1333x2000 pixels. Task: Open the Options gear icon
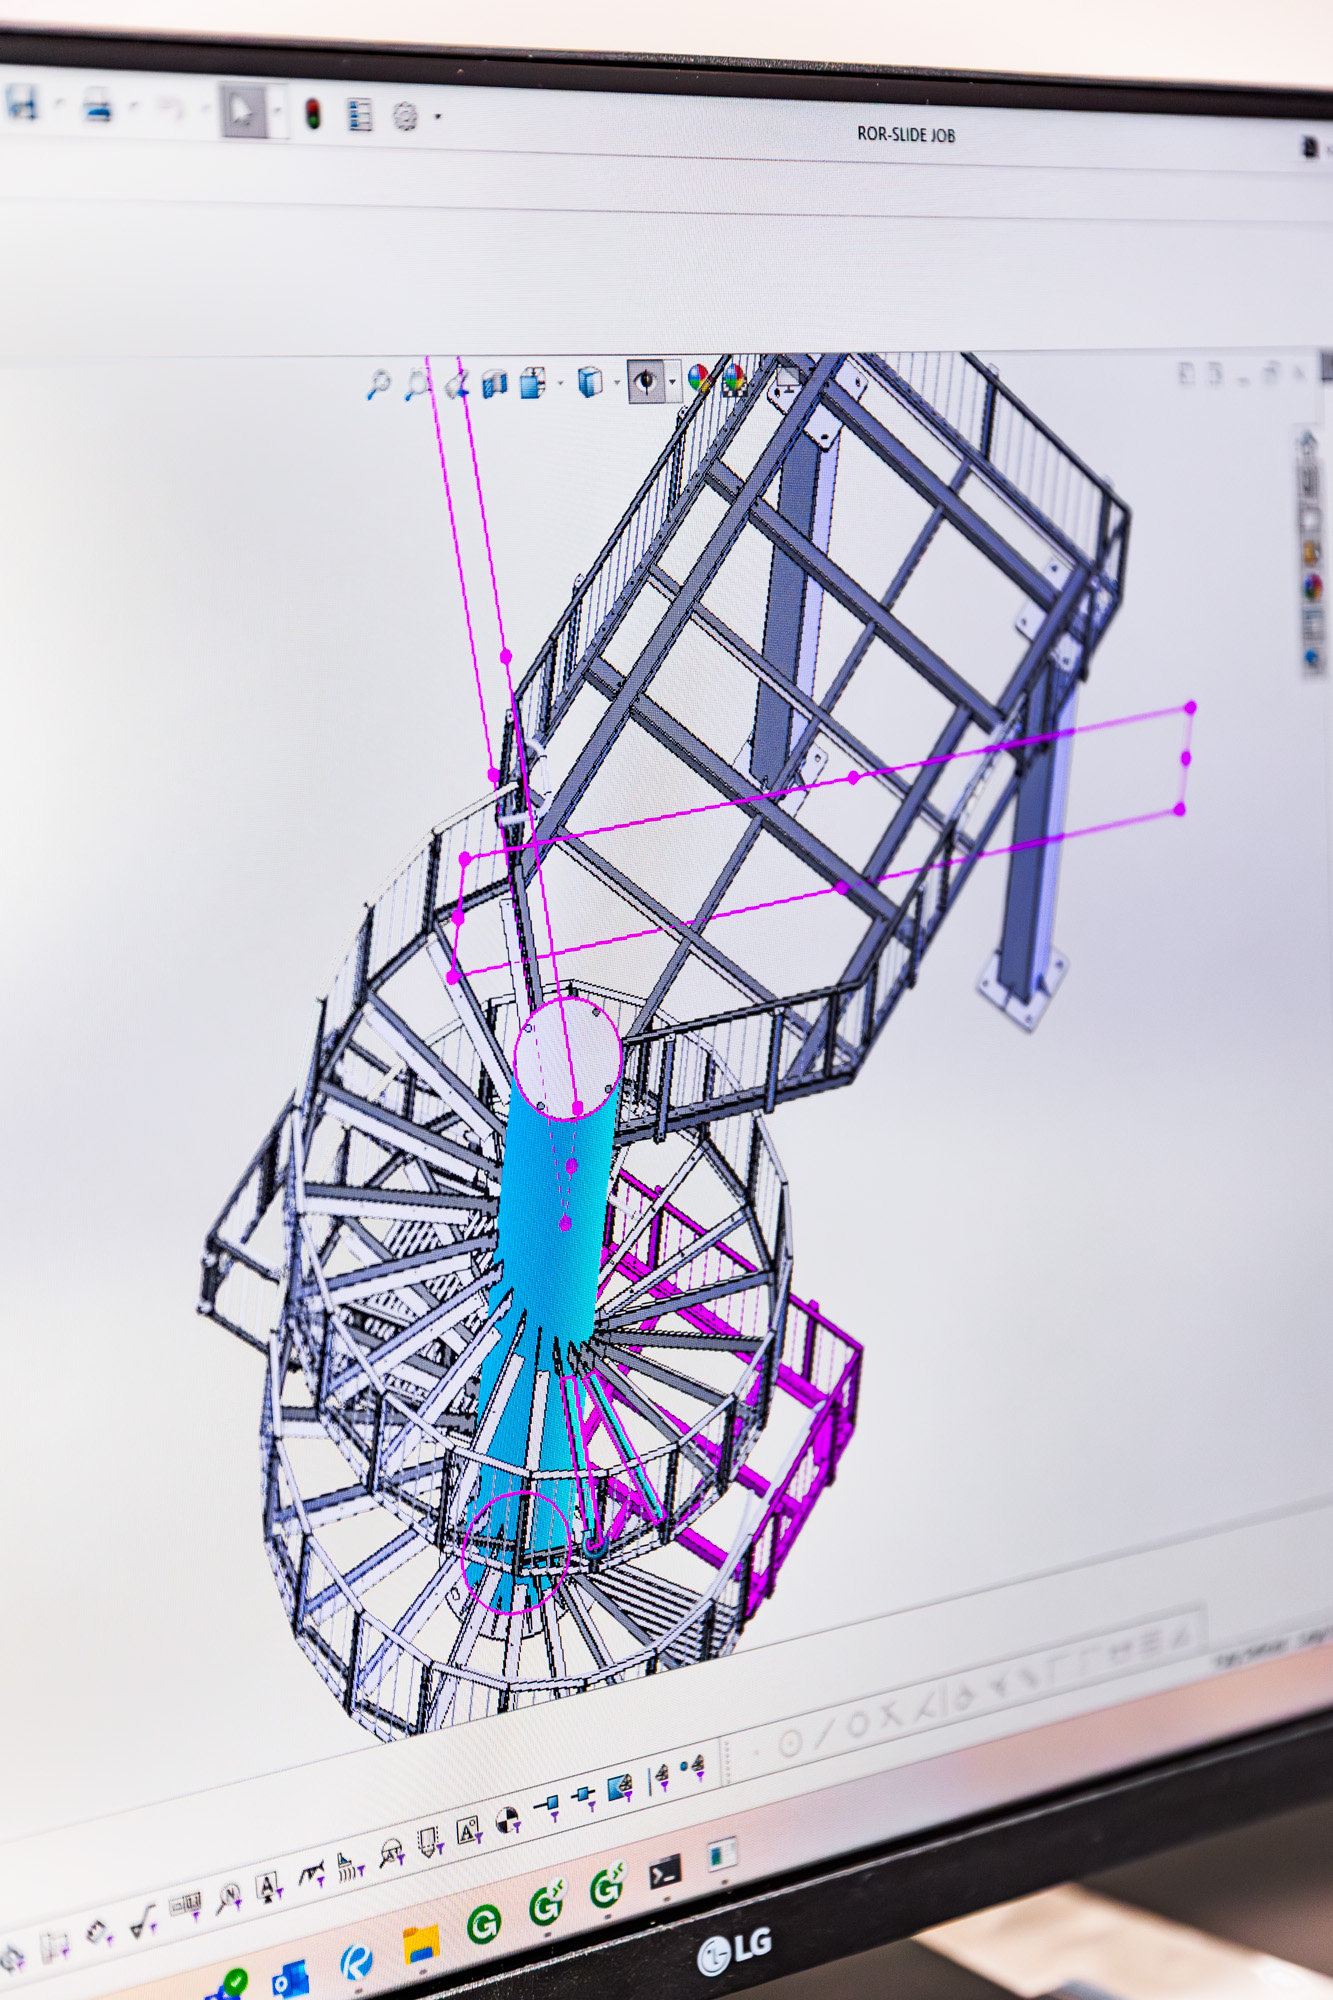coord(405,117)
